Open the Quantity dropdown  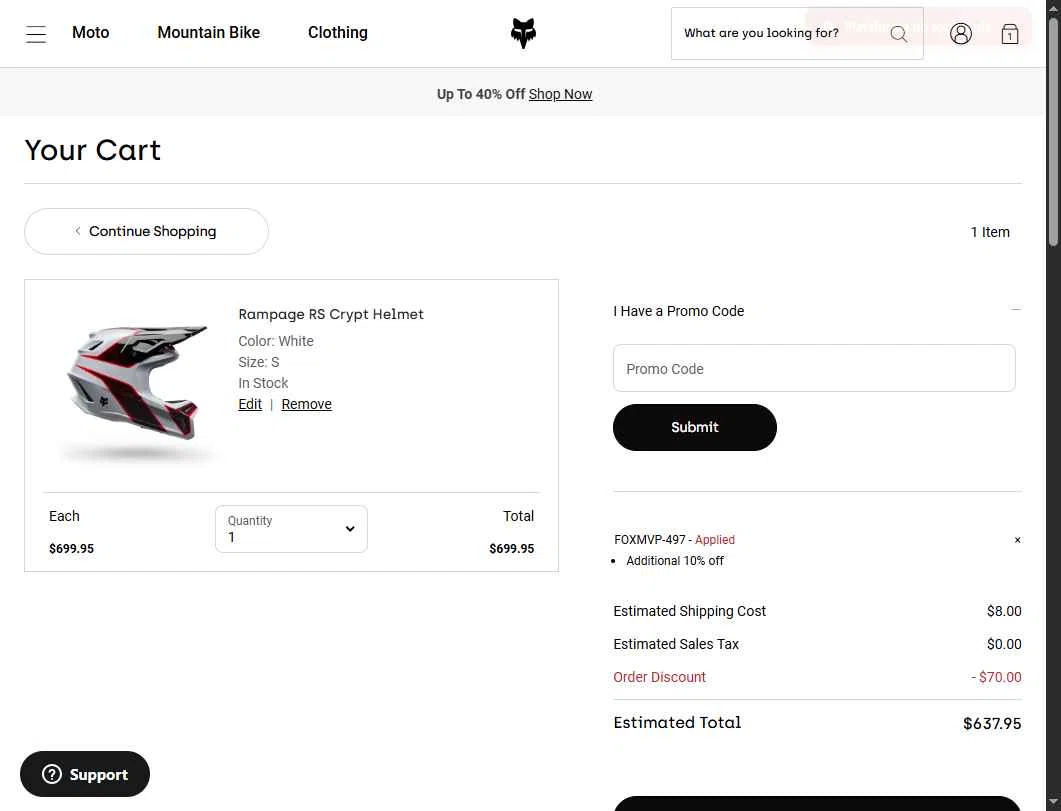pos(291,529)
